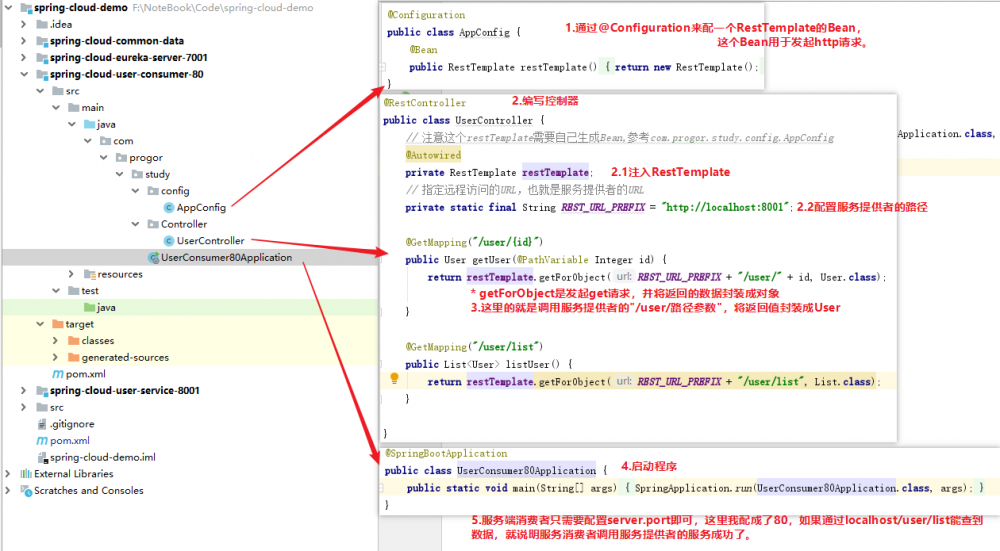Click the java source folder icon under main
Image resolution: width=1000 pixels, height=551 pixels.
click(x=90, y=124)
